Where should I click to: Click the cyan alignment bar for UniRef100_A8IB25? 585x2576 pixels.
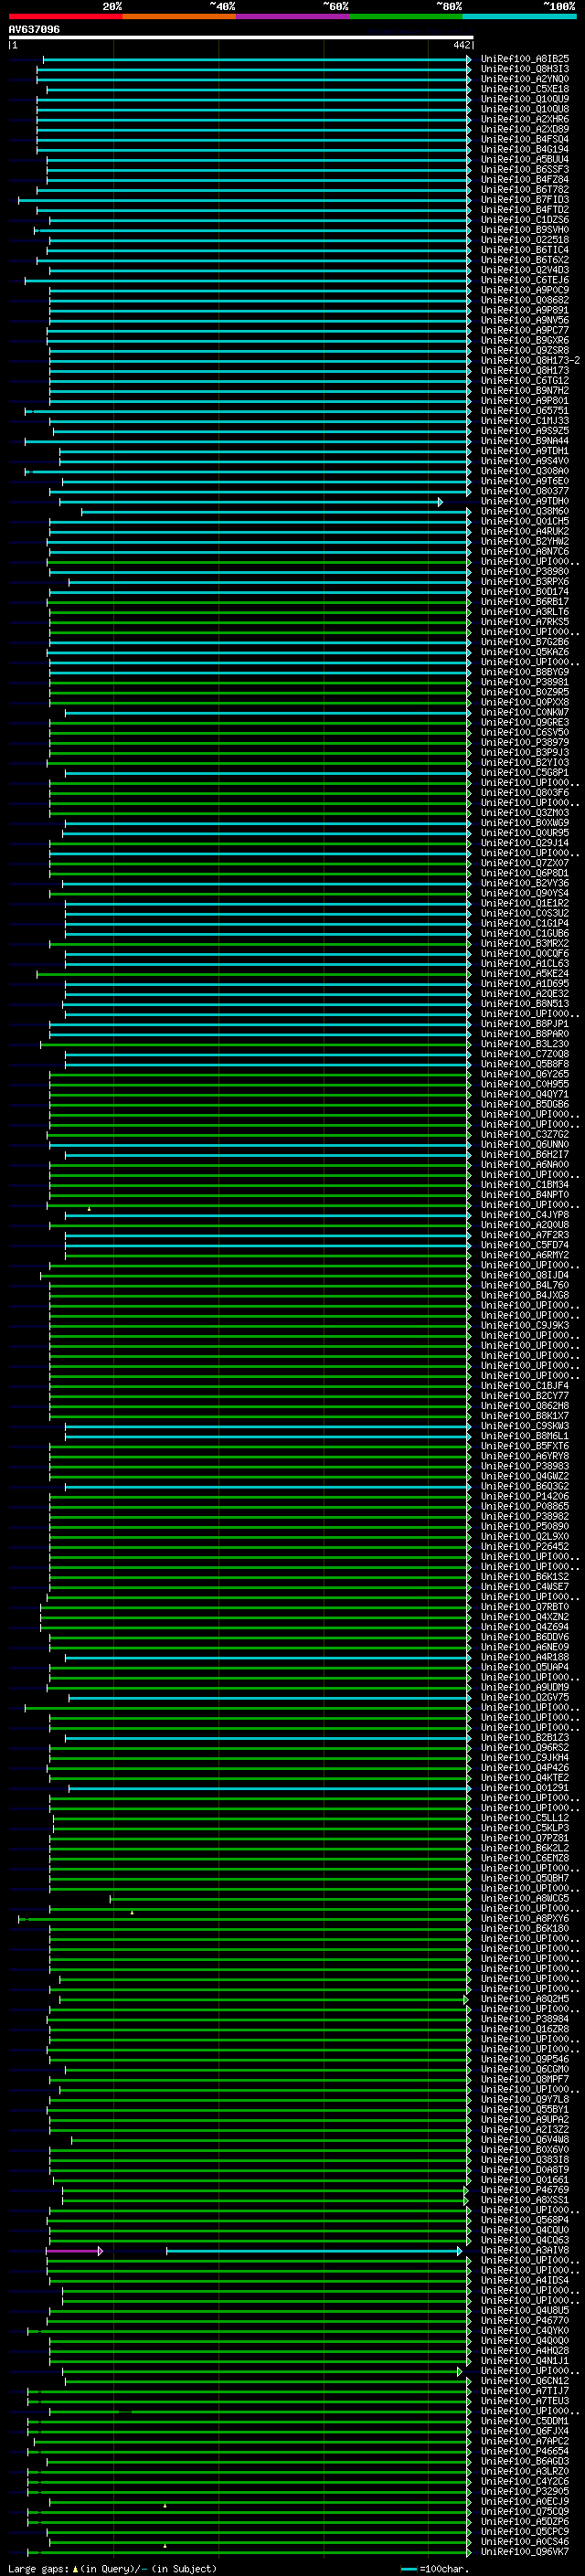point(257,59)
